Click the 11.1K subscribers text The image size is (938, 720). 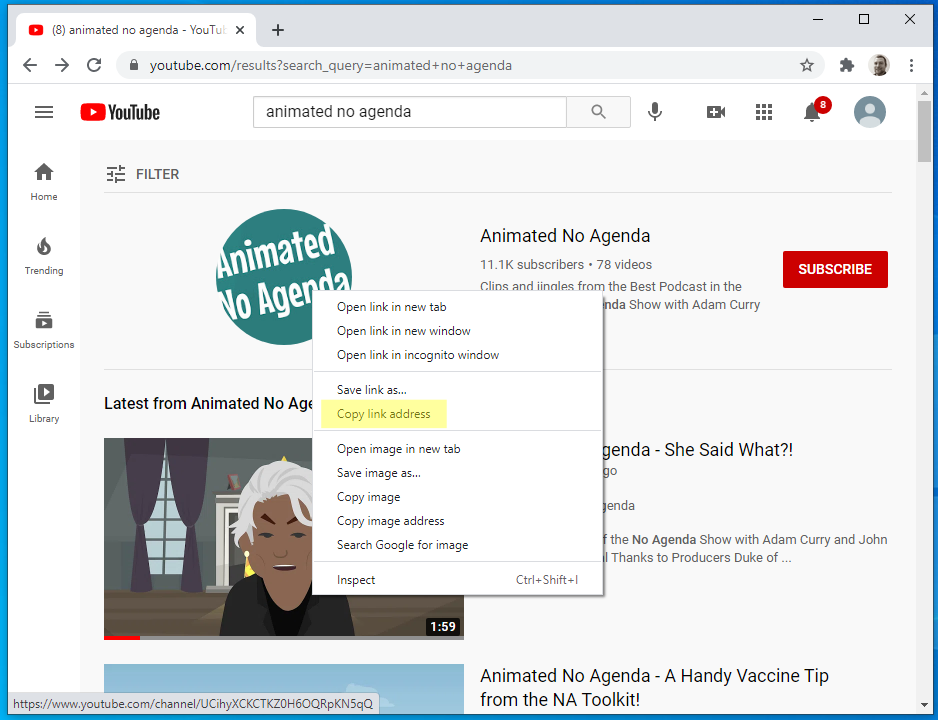(532, 264)
